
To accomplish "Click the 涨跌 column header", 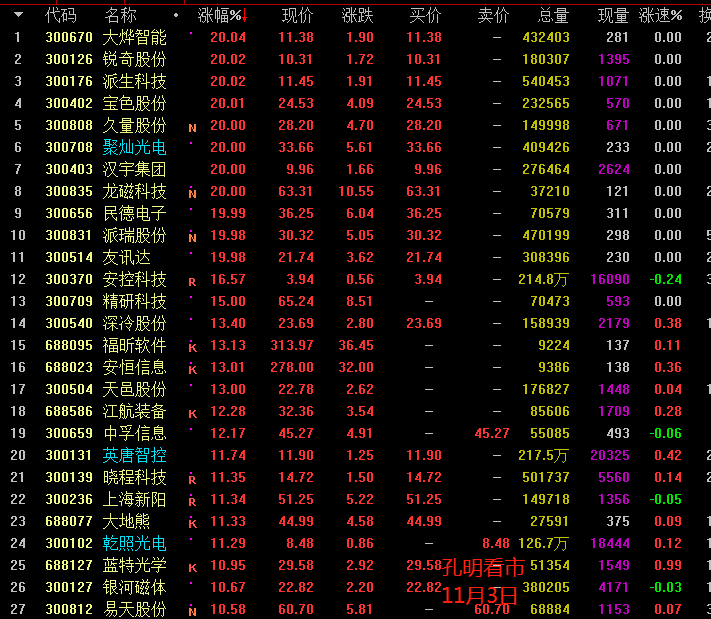I will (x=357, y=15).
